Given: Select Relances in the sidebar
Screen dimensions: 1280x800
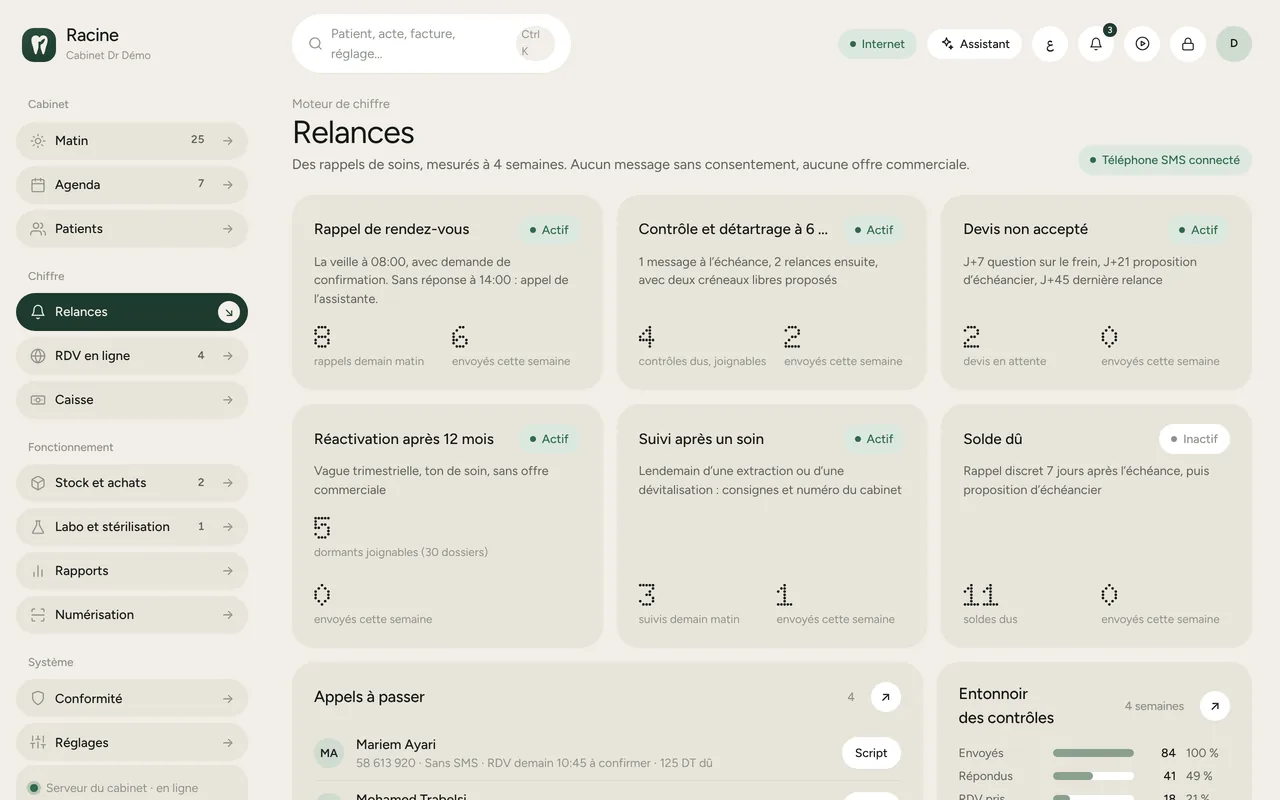Looking at the screenshot, I should 132,312.
